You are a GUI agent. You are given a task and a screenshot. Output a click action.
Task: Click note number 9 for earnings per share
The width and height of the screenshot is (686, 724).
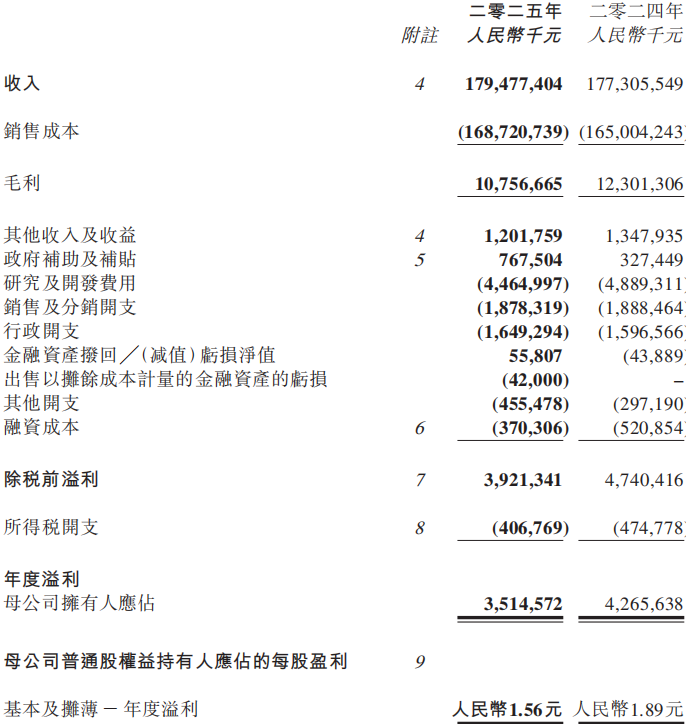pyautogui.click(x=420, y=661)
